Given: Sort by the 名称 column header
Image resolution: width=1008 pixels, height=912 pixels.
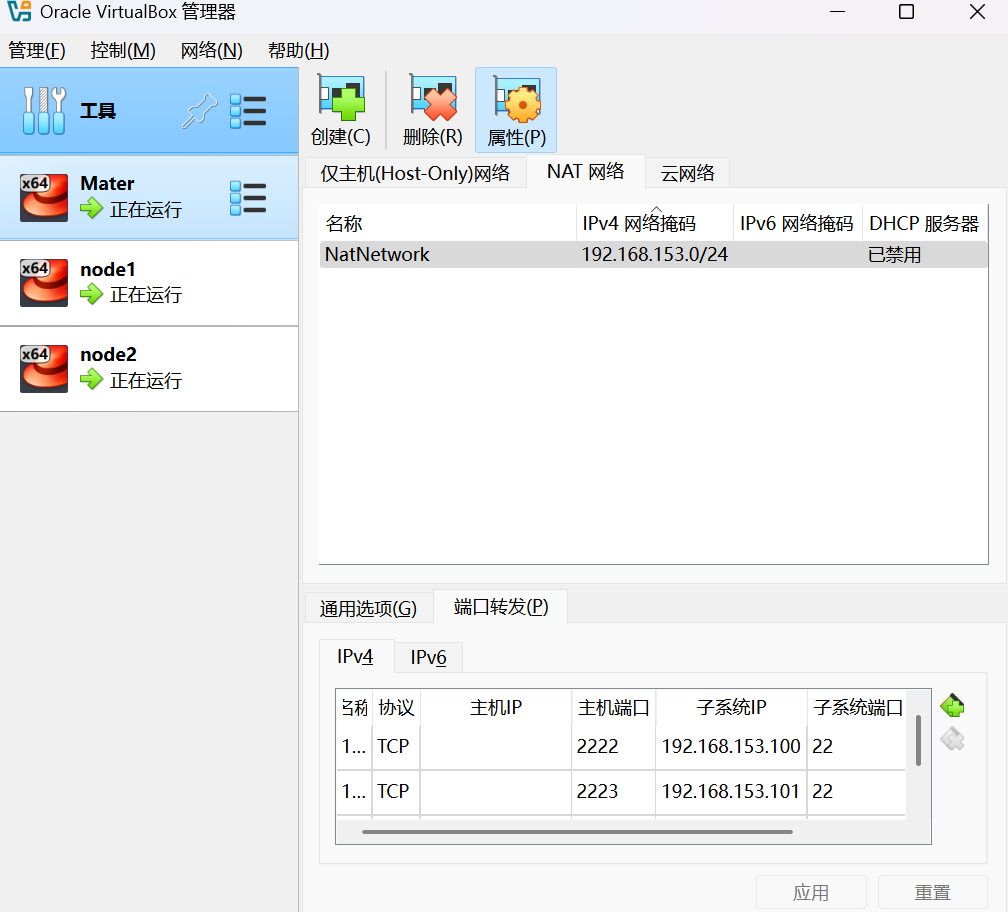Looking at the screenshot, I should pos(447,224).
